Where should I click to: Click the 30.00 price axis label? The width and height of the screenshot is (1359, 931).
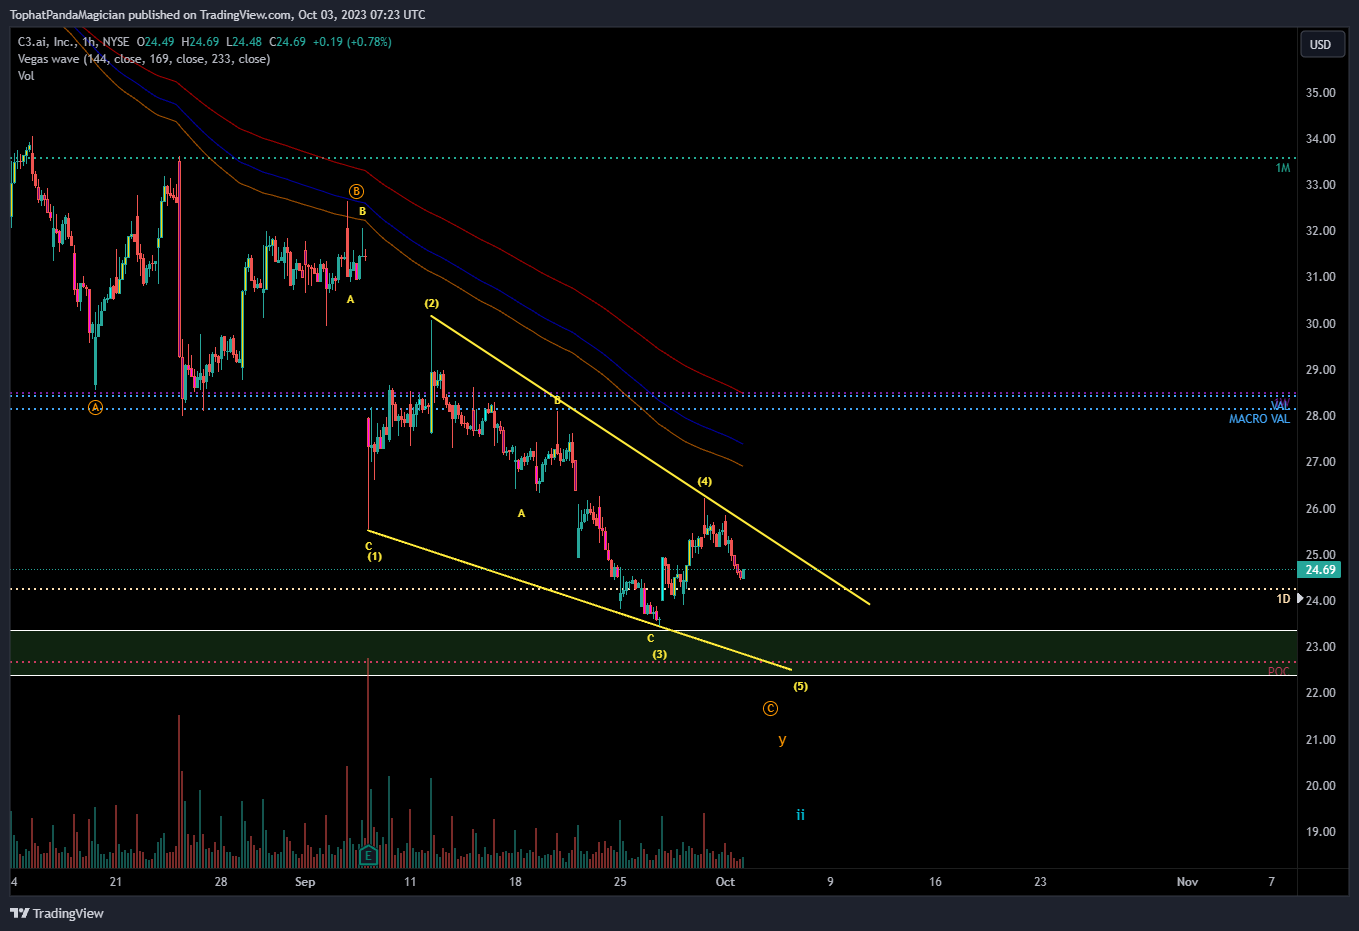(x=1320, y=324)
